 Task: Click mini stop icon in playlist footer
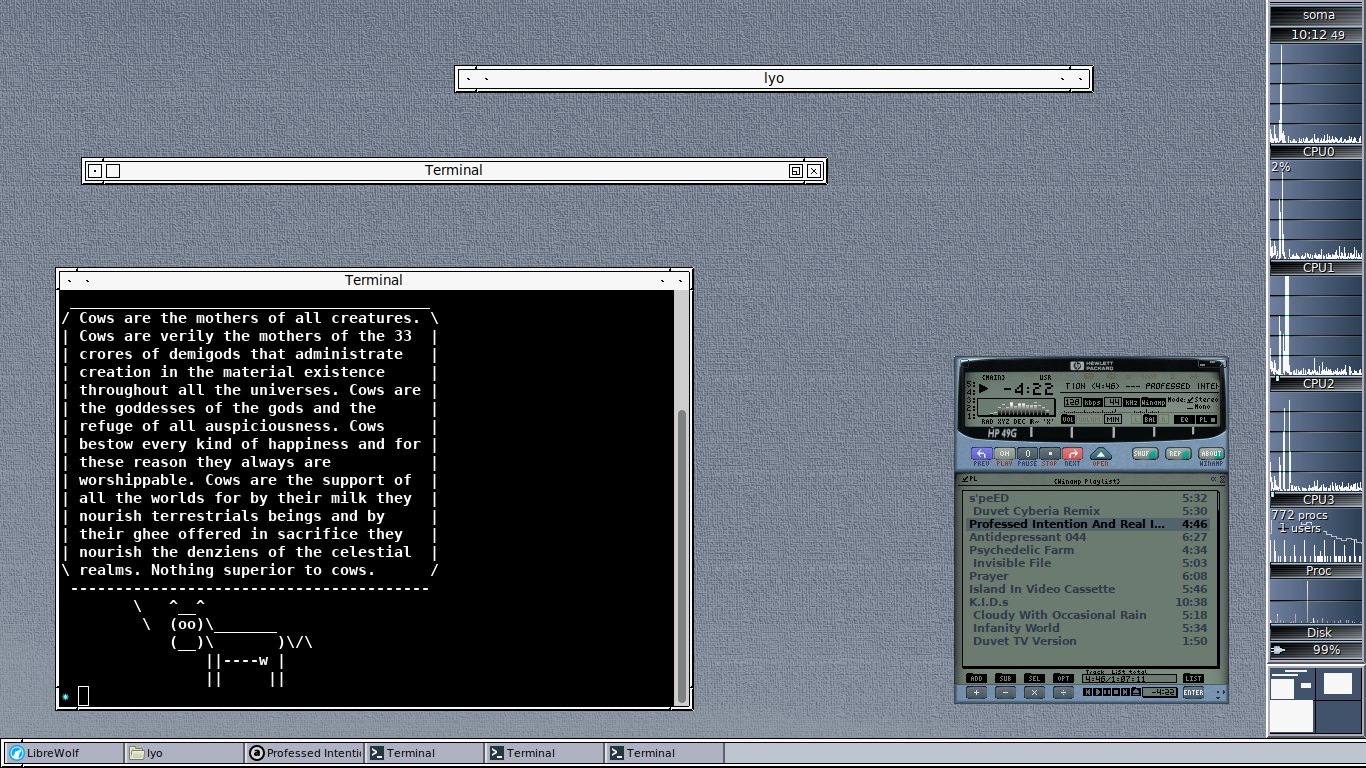tap(1116, 692)
